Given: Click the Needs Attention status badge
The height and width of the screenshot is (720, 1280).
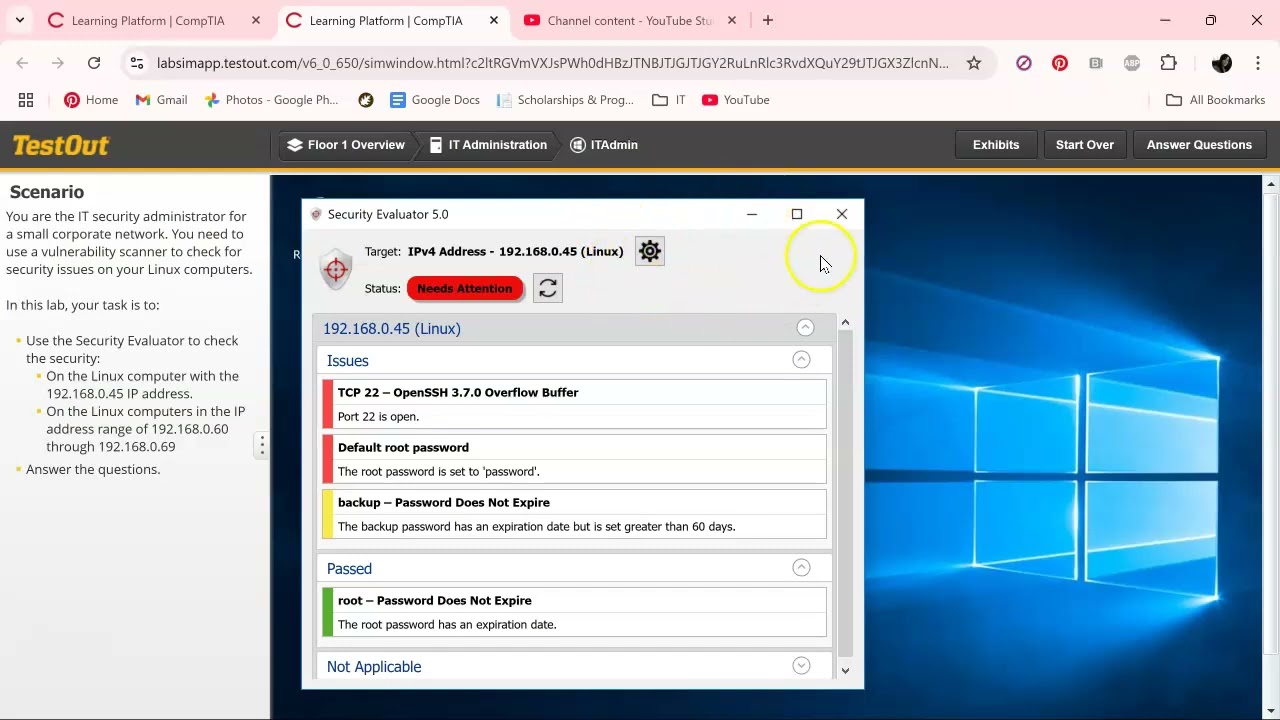Looking at the screenshot, I should pyautogui.click(x=464, y=288).
